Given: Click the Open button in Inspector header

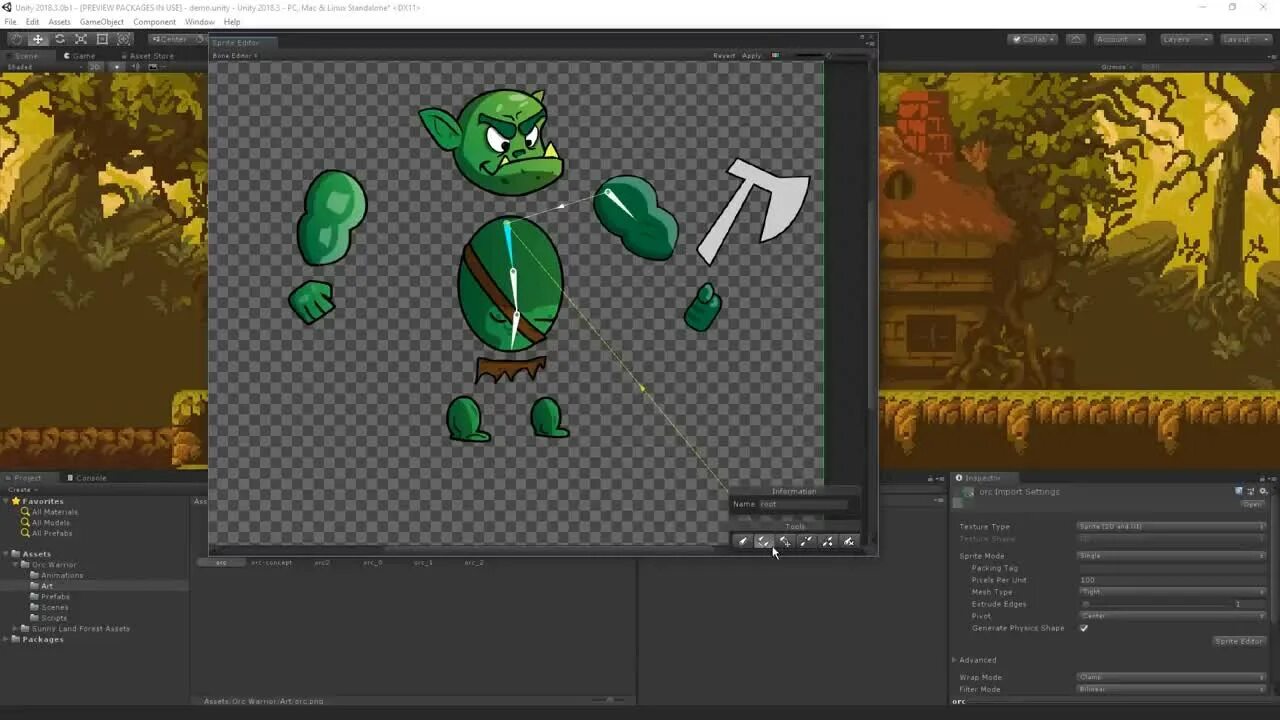Looking at the screenshot, I should (x=1252, y=504).
